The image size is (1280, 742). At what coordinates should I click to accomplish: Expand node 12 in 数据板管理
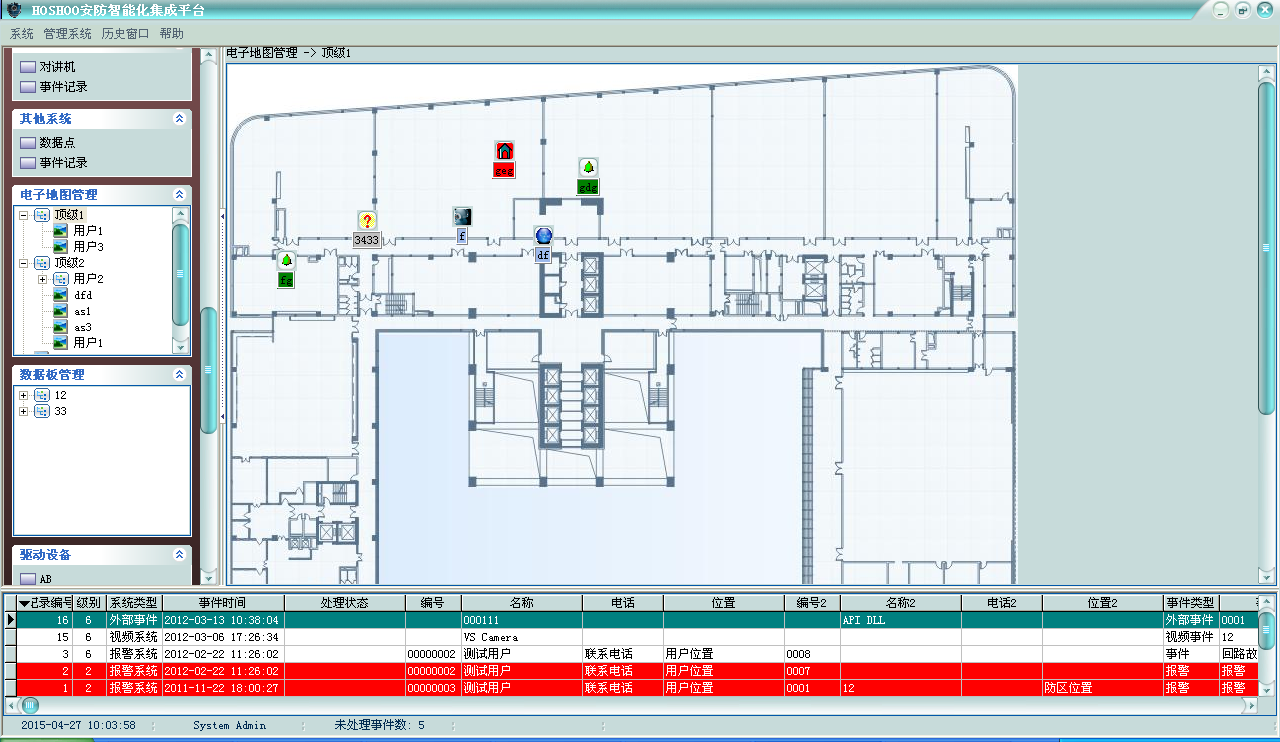click(x=24, y=395)
